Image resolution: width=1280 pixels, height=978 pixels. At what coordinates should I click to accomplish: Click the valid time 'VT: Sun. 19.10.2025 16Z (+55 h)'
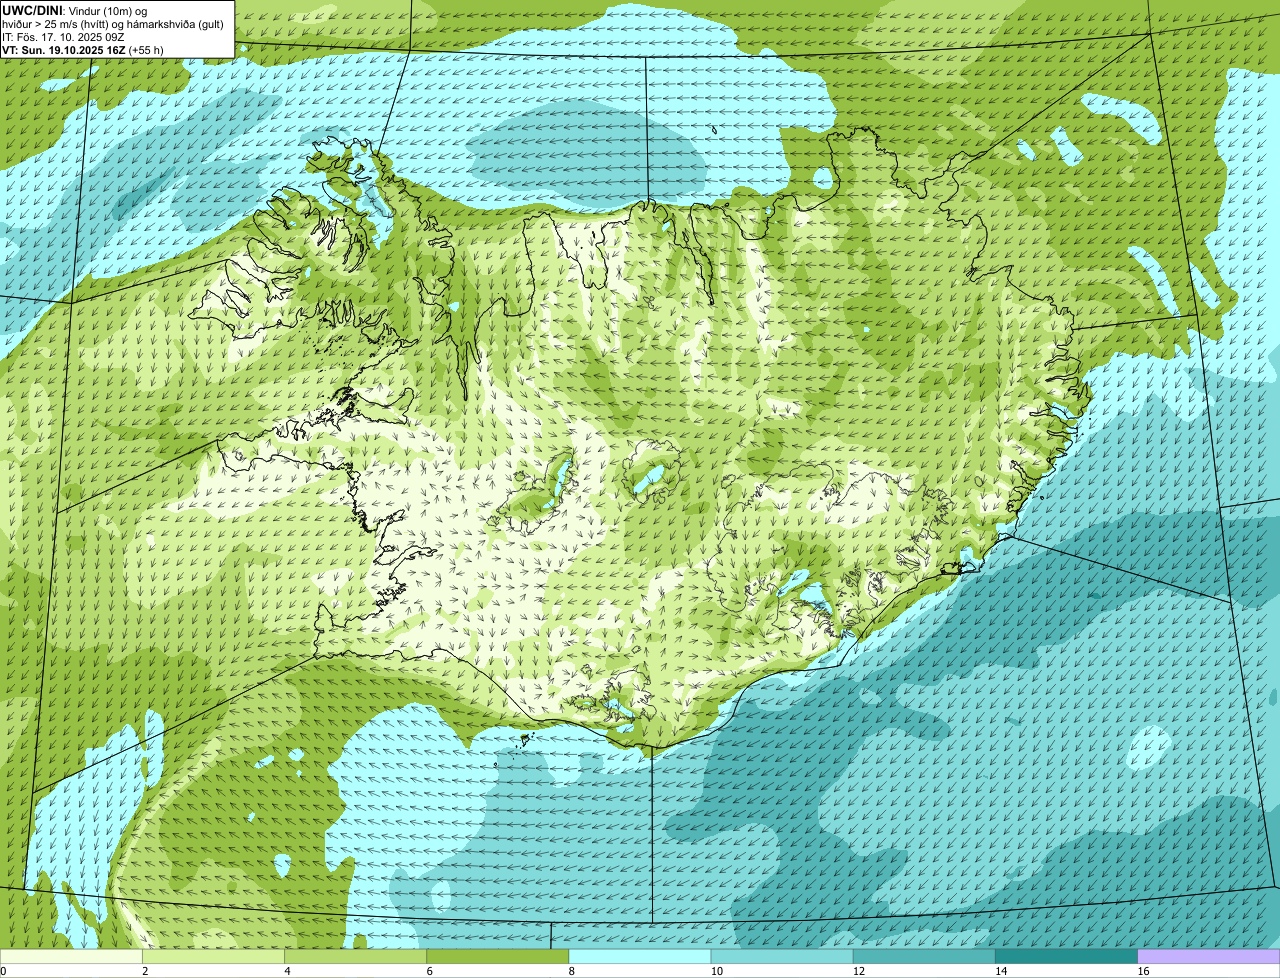tap(83, 49)
